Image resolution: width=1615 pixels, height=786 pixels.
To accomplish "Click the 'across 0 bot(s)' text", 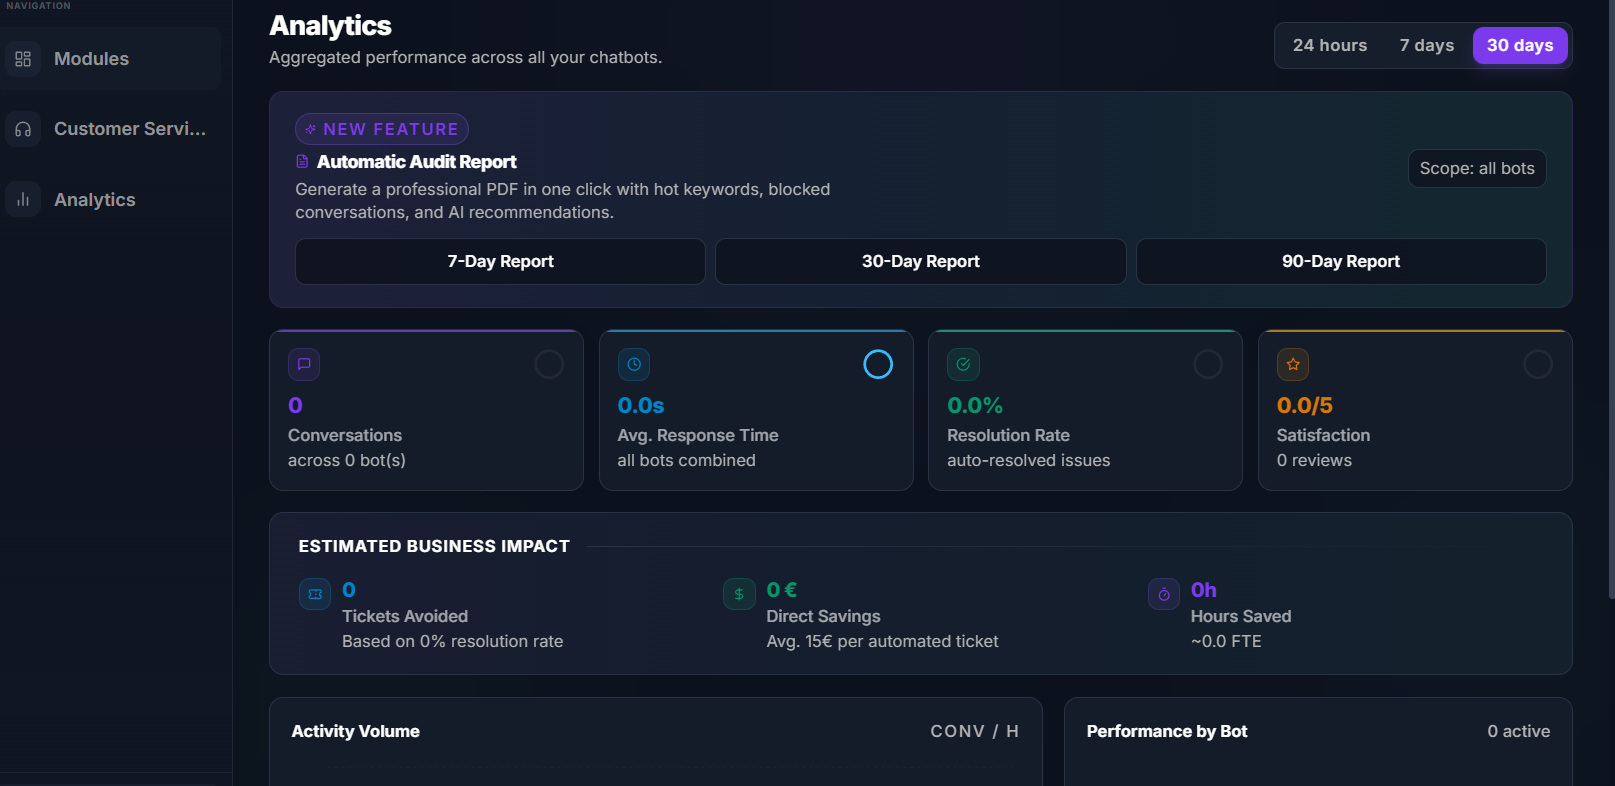I will [347, 460].
